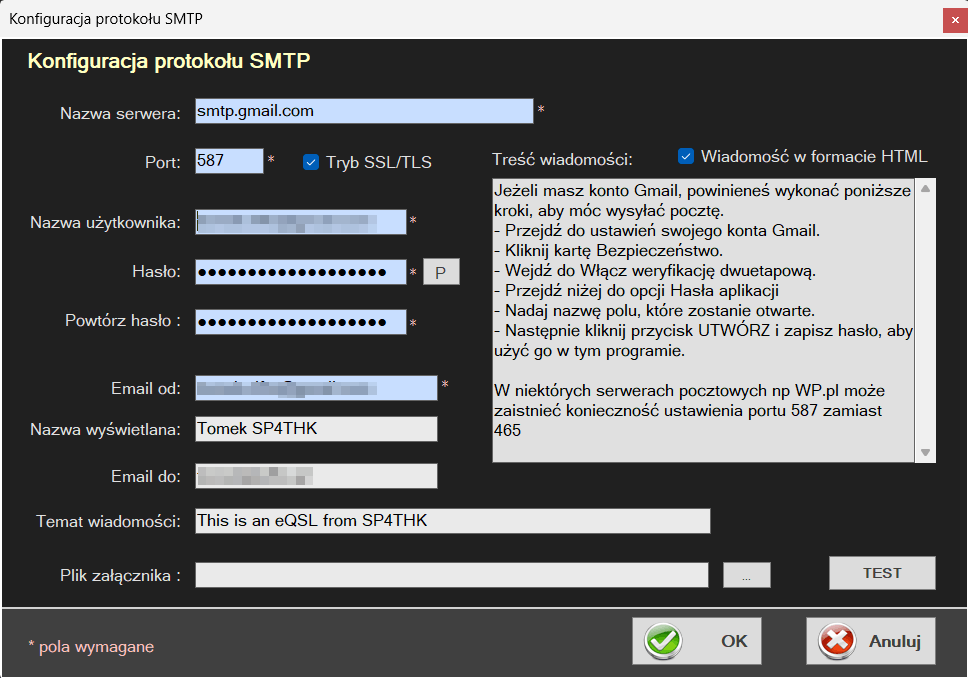This screenshot has width=968, height=678.
Task: Click the TEST button
Action: click(x=882, y=573)
